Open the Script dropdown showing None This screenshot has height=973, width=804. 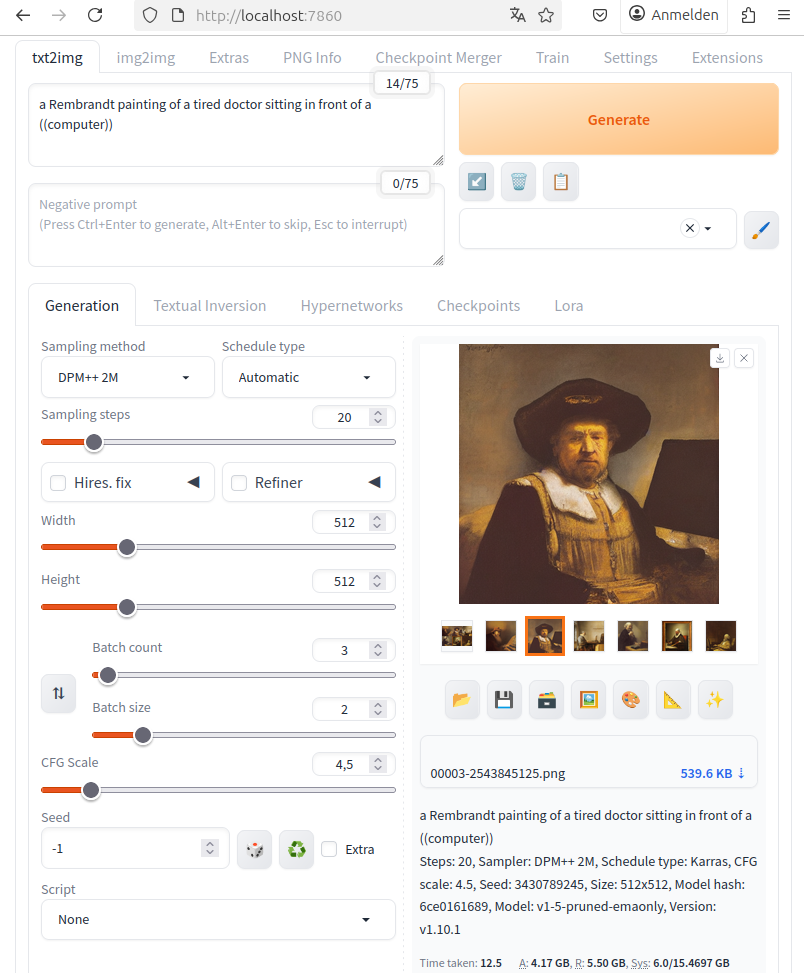pos(218,919)
